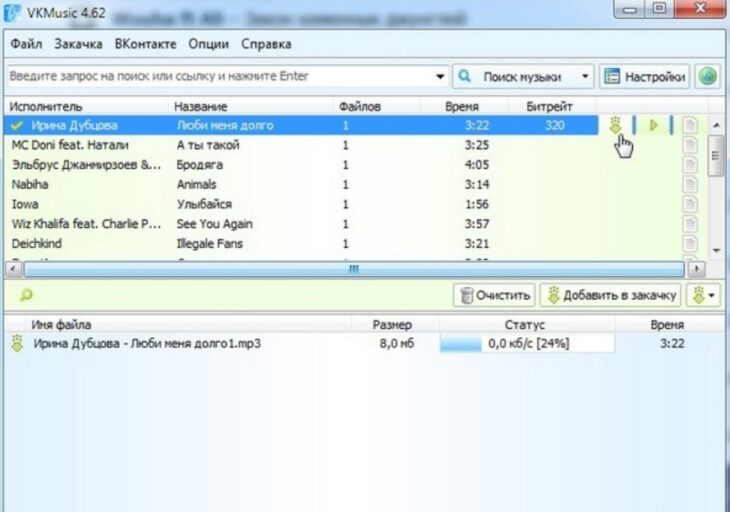
Task: Click song title А ты такой
Action: click(208, 145)
